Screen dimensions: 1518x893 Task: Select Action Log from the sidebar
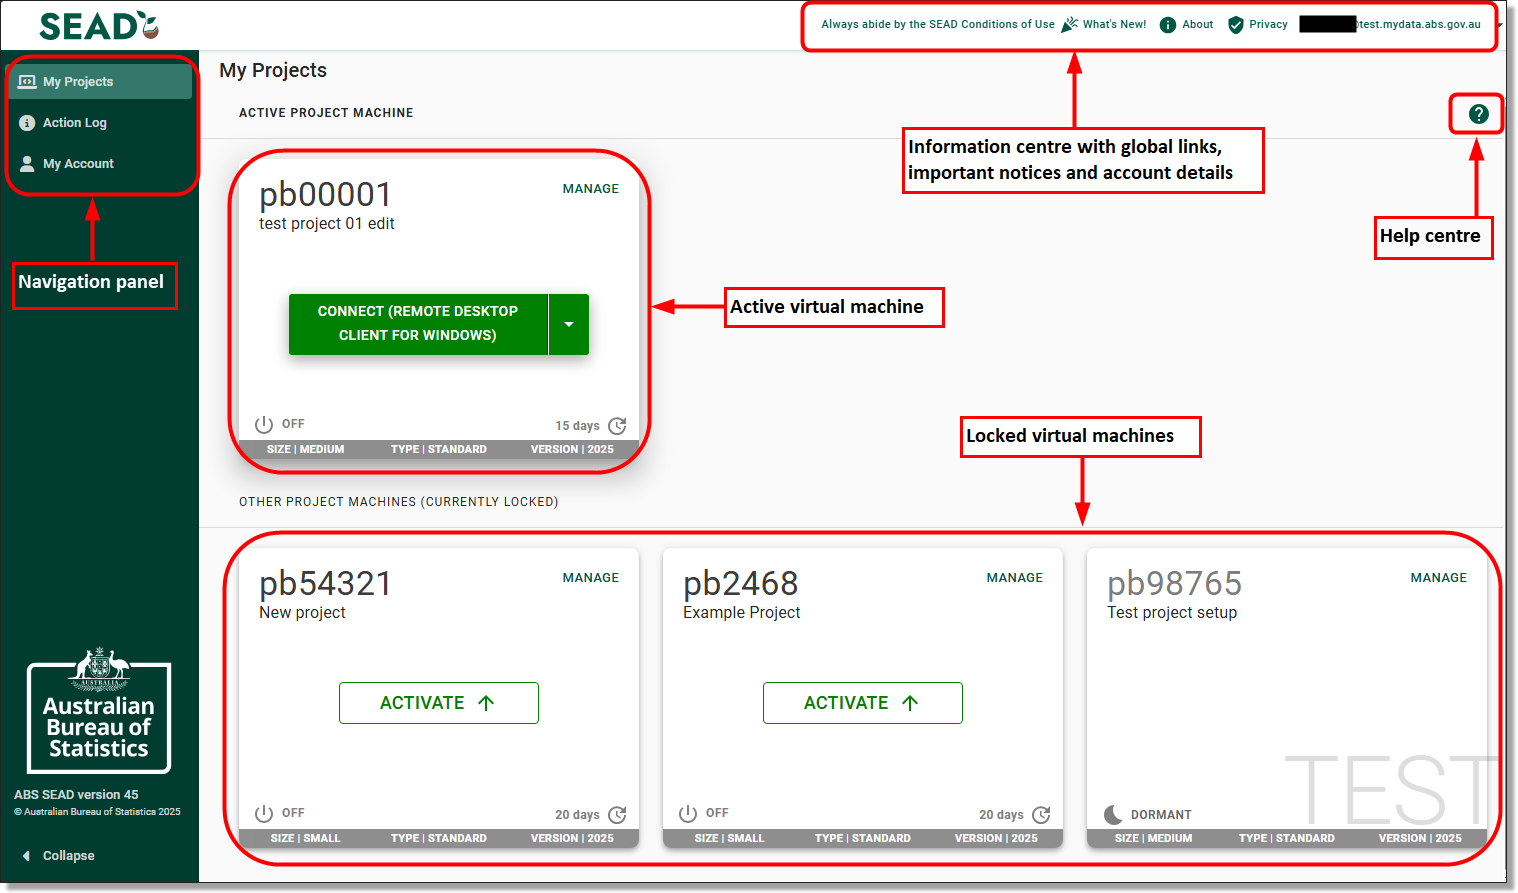point(74,122)
